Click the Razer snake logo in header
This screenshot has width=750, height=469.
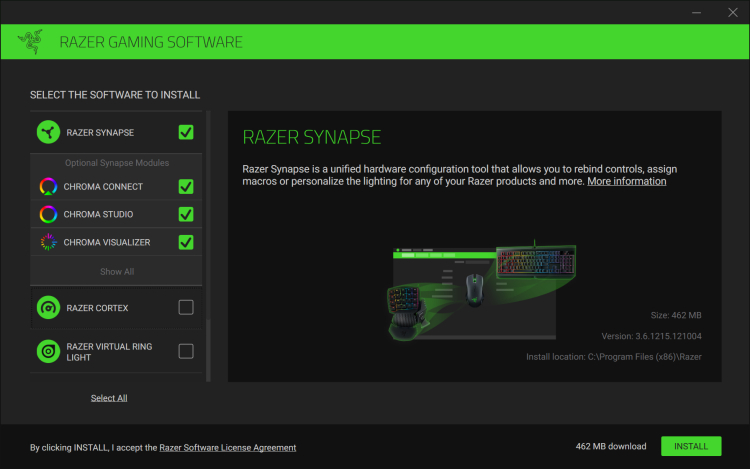point(31,42)
